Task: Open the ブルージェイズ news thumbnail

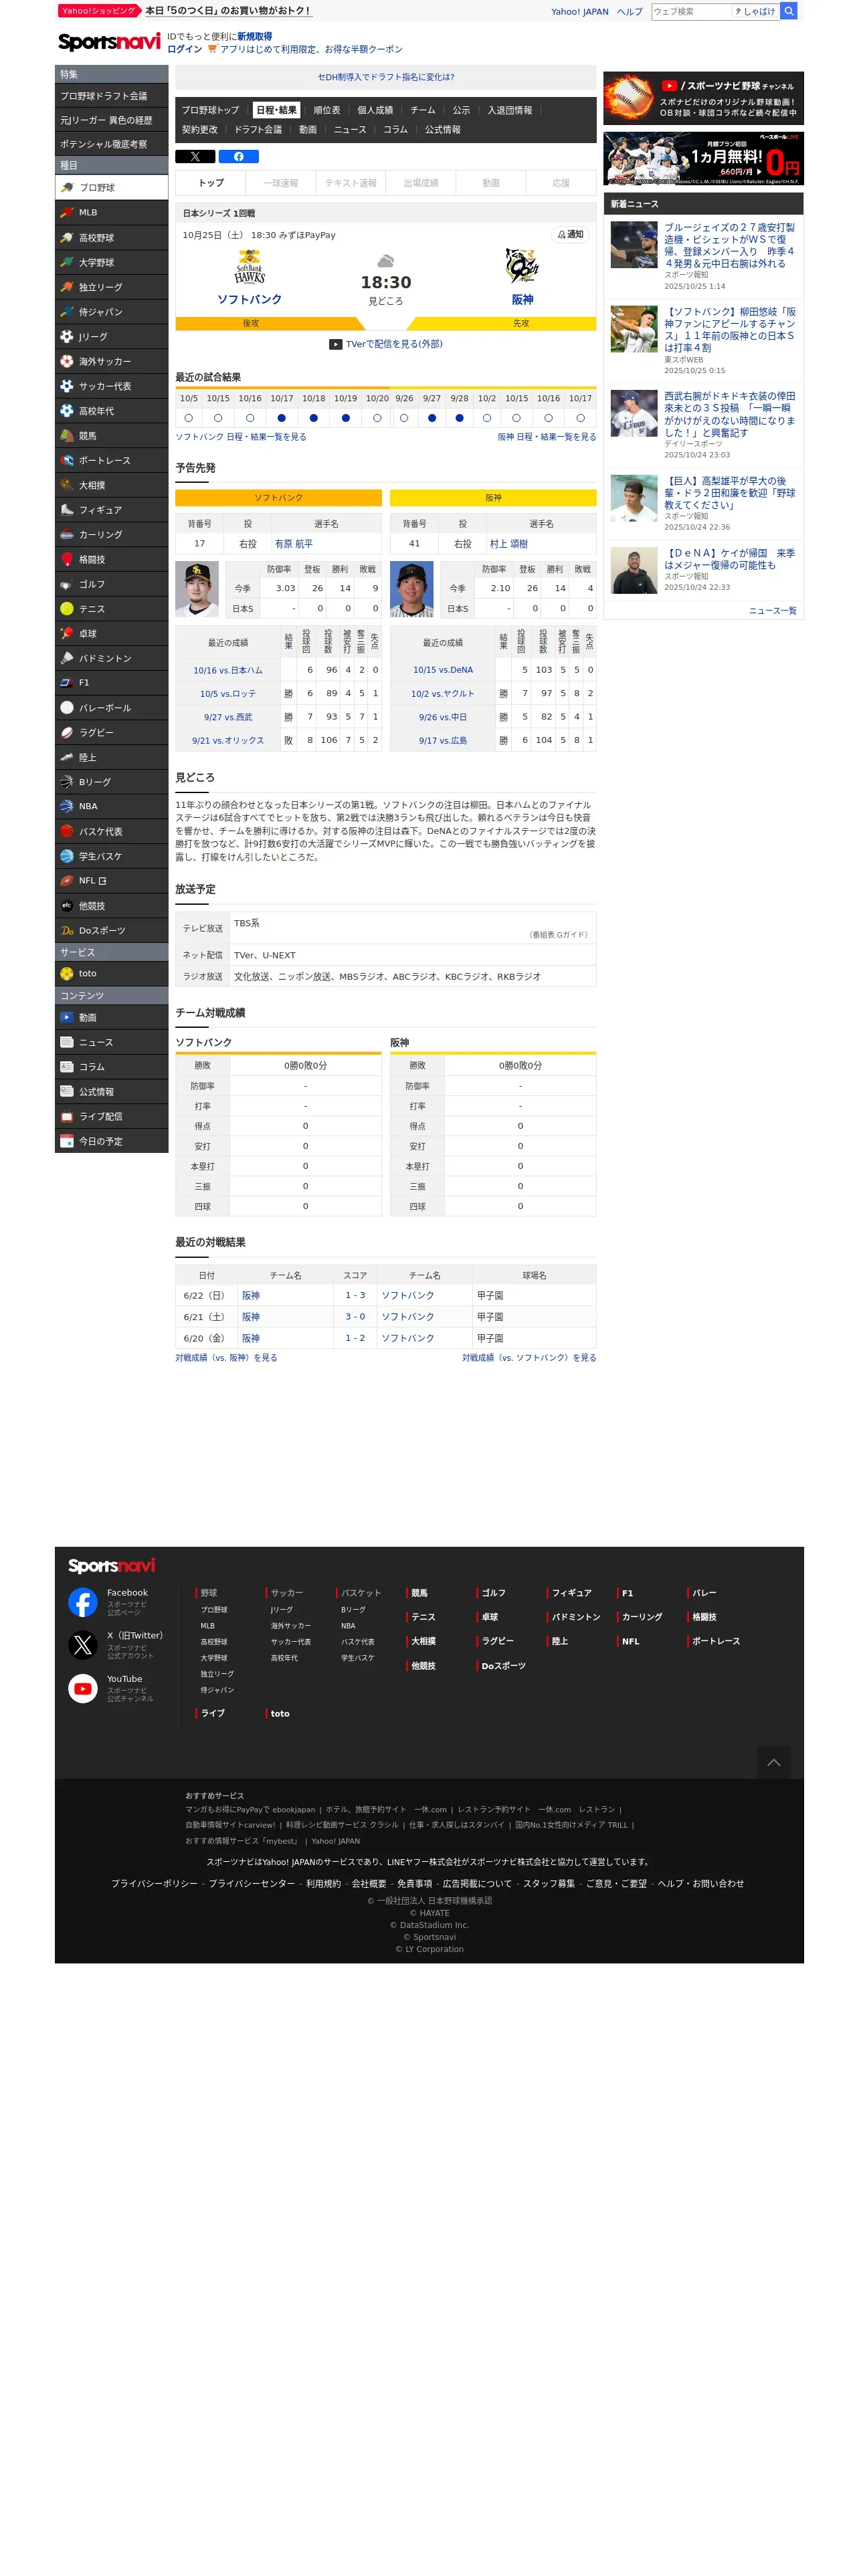Action: pos(634,245)
